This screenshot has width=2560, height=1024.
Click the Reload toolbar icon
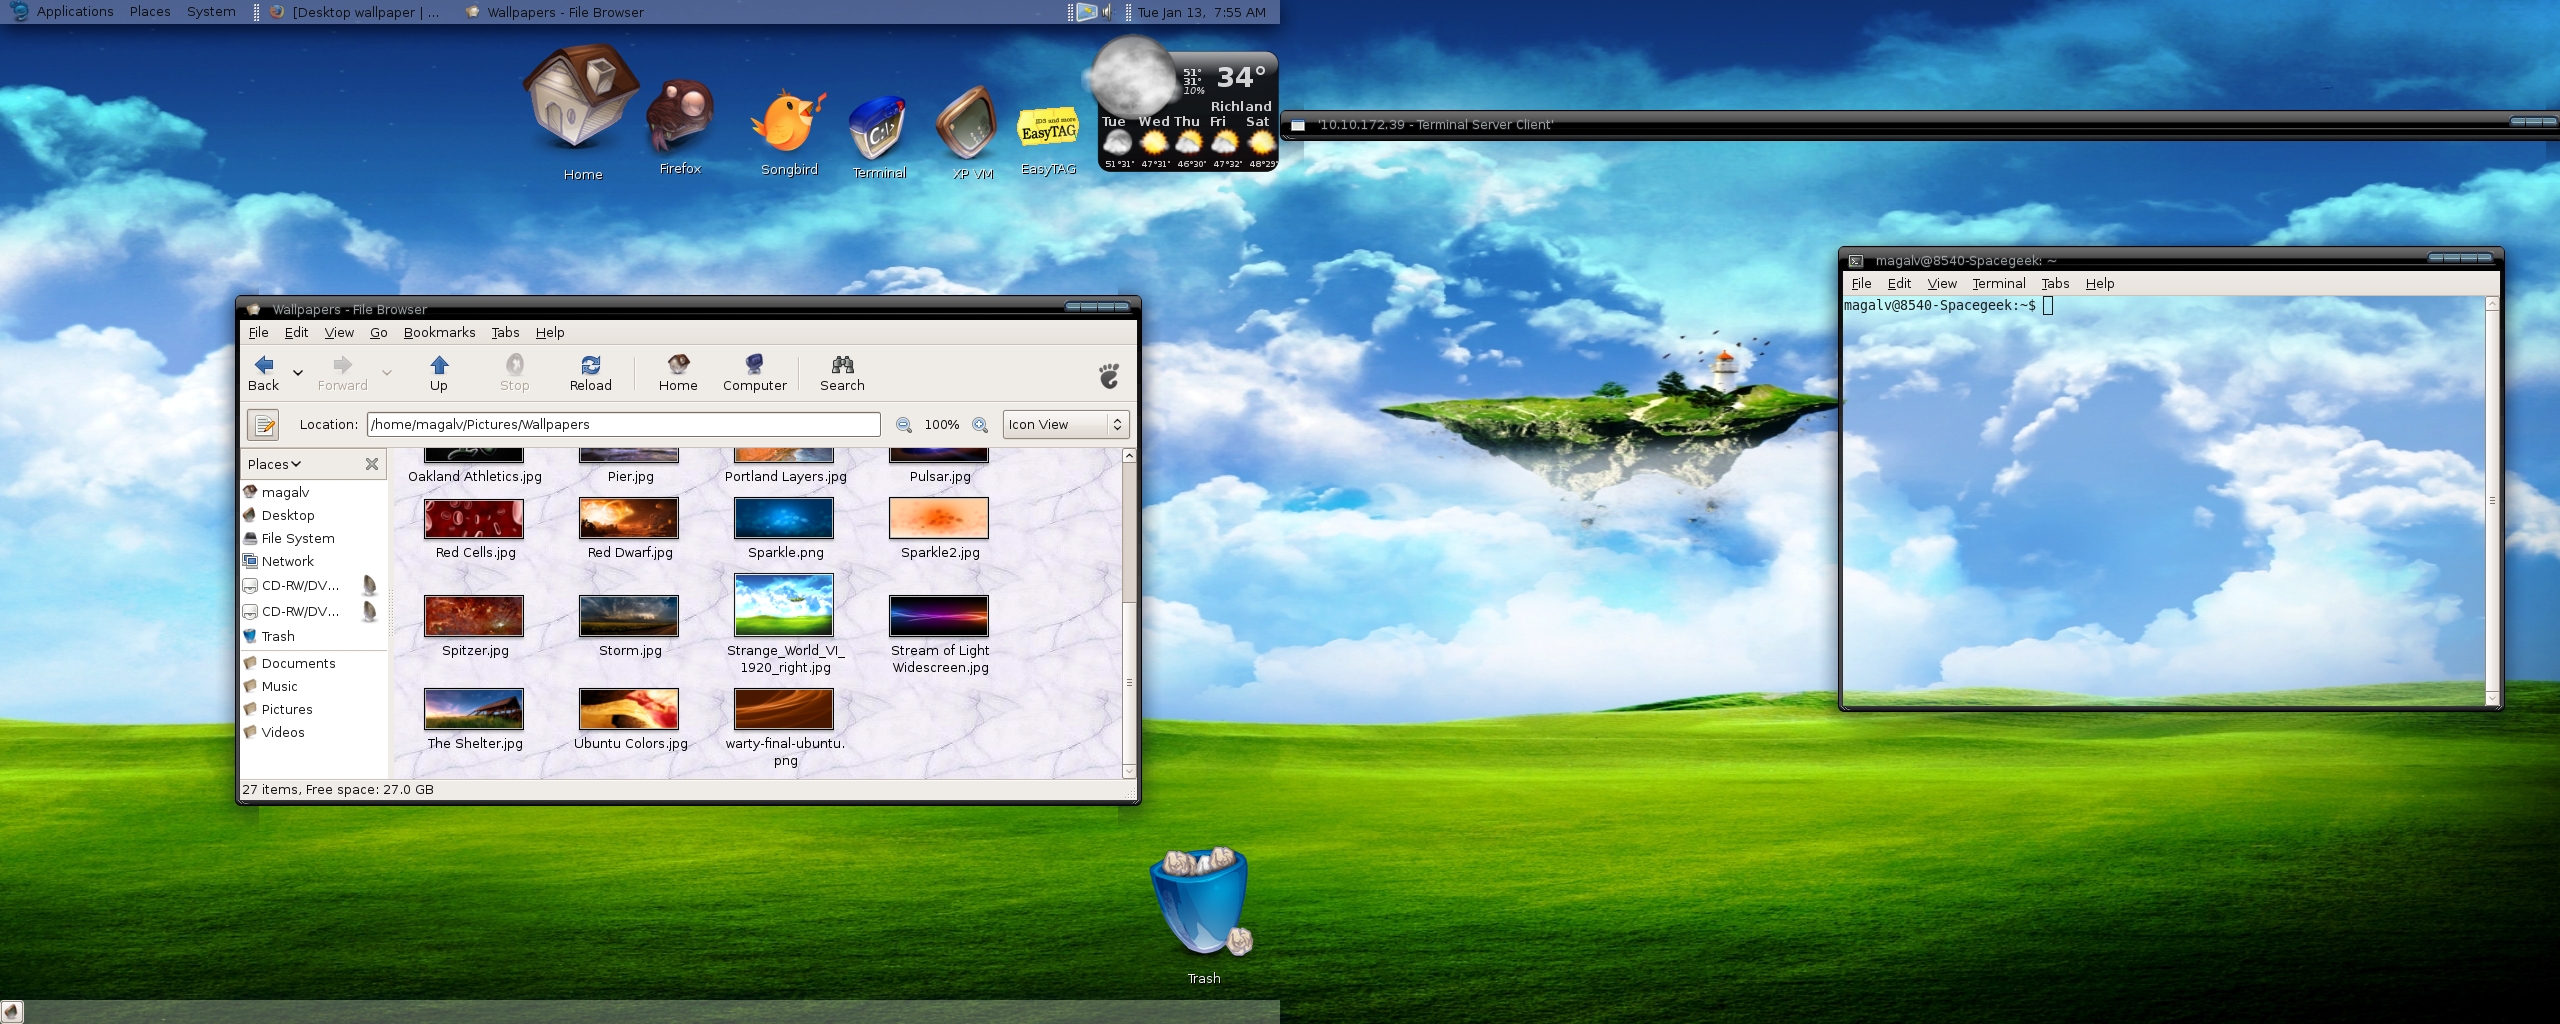pyautogui.click(x=590, y=372)
